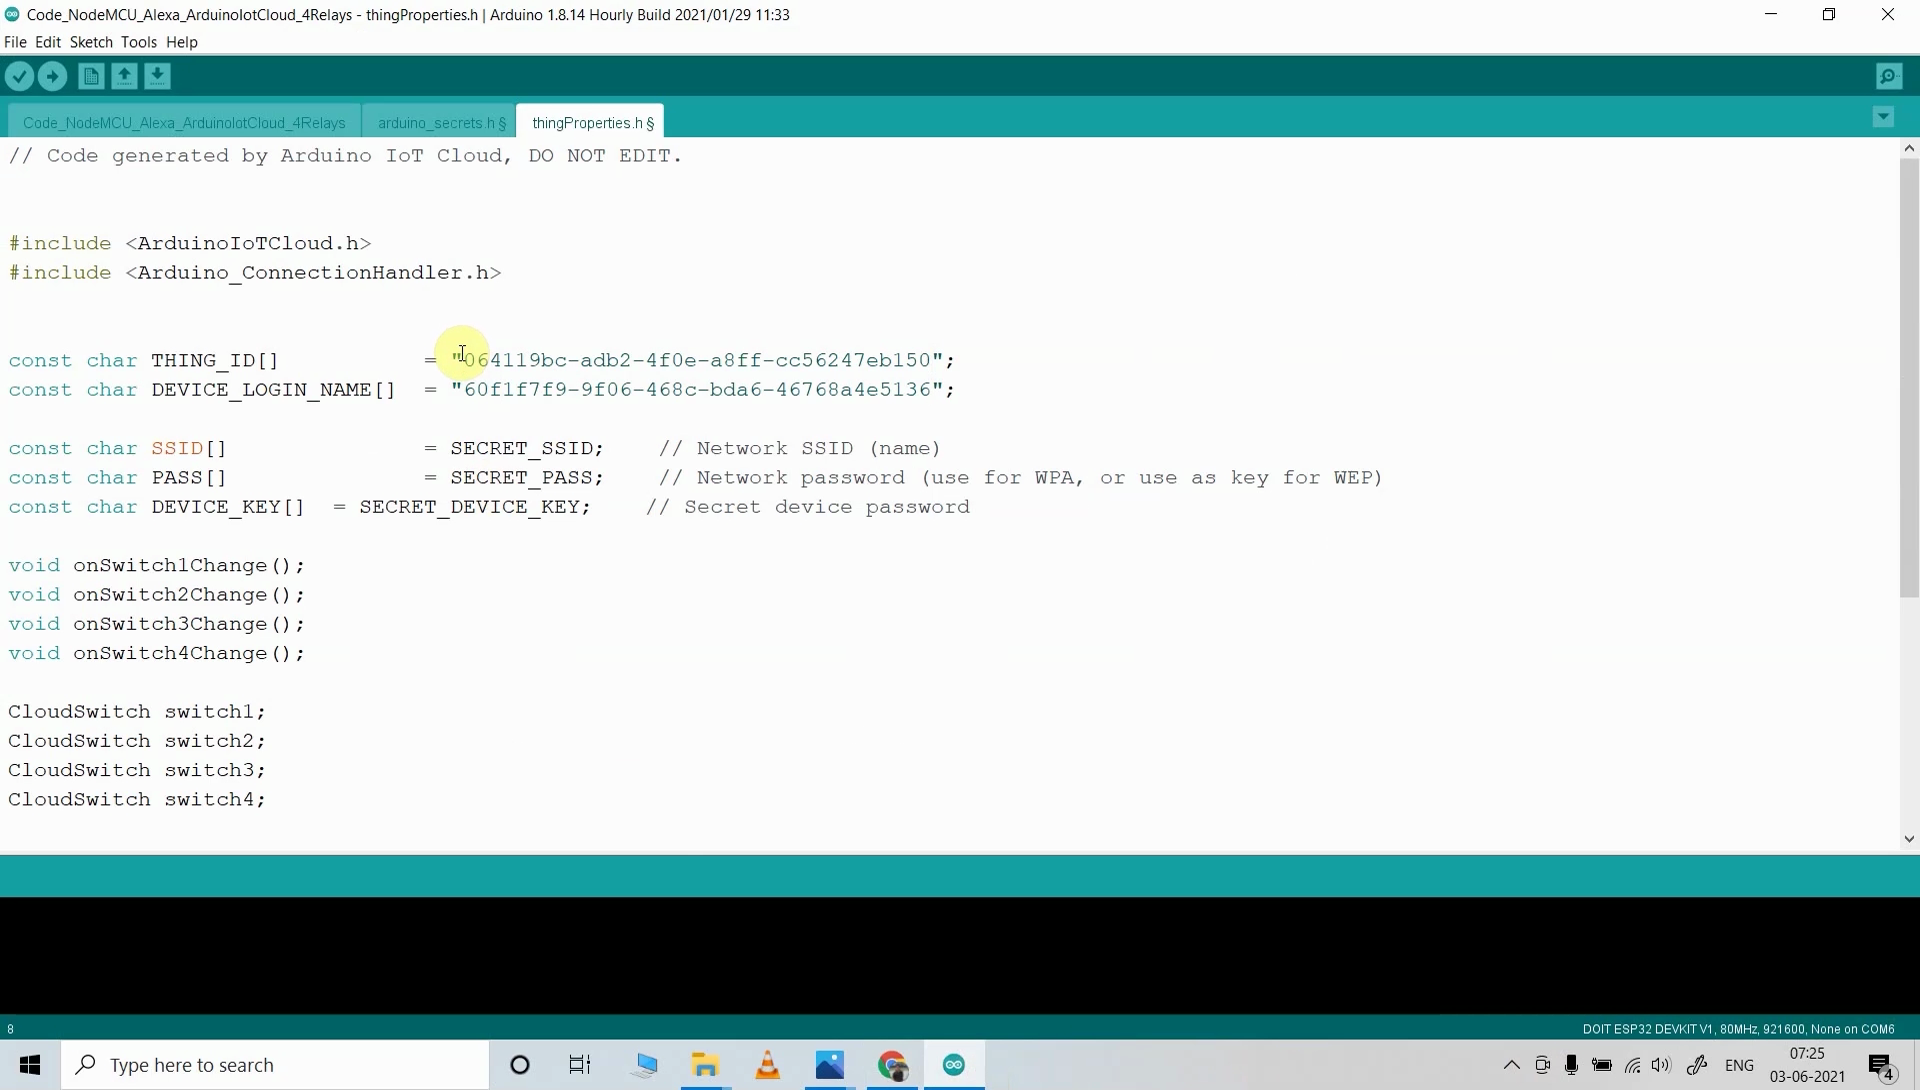Image resolution: width=1920 pixels, height=1090 pixels.
Task: Open the Sketch menu
Action: coord(91,42)
